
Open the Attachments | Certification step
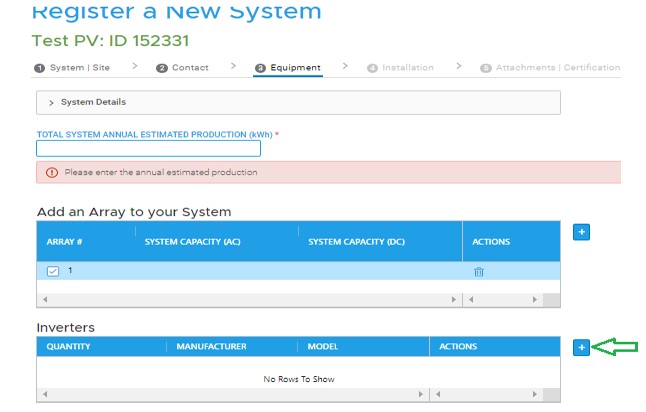(x=550, y=68)
